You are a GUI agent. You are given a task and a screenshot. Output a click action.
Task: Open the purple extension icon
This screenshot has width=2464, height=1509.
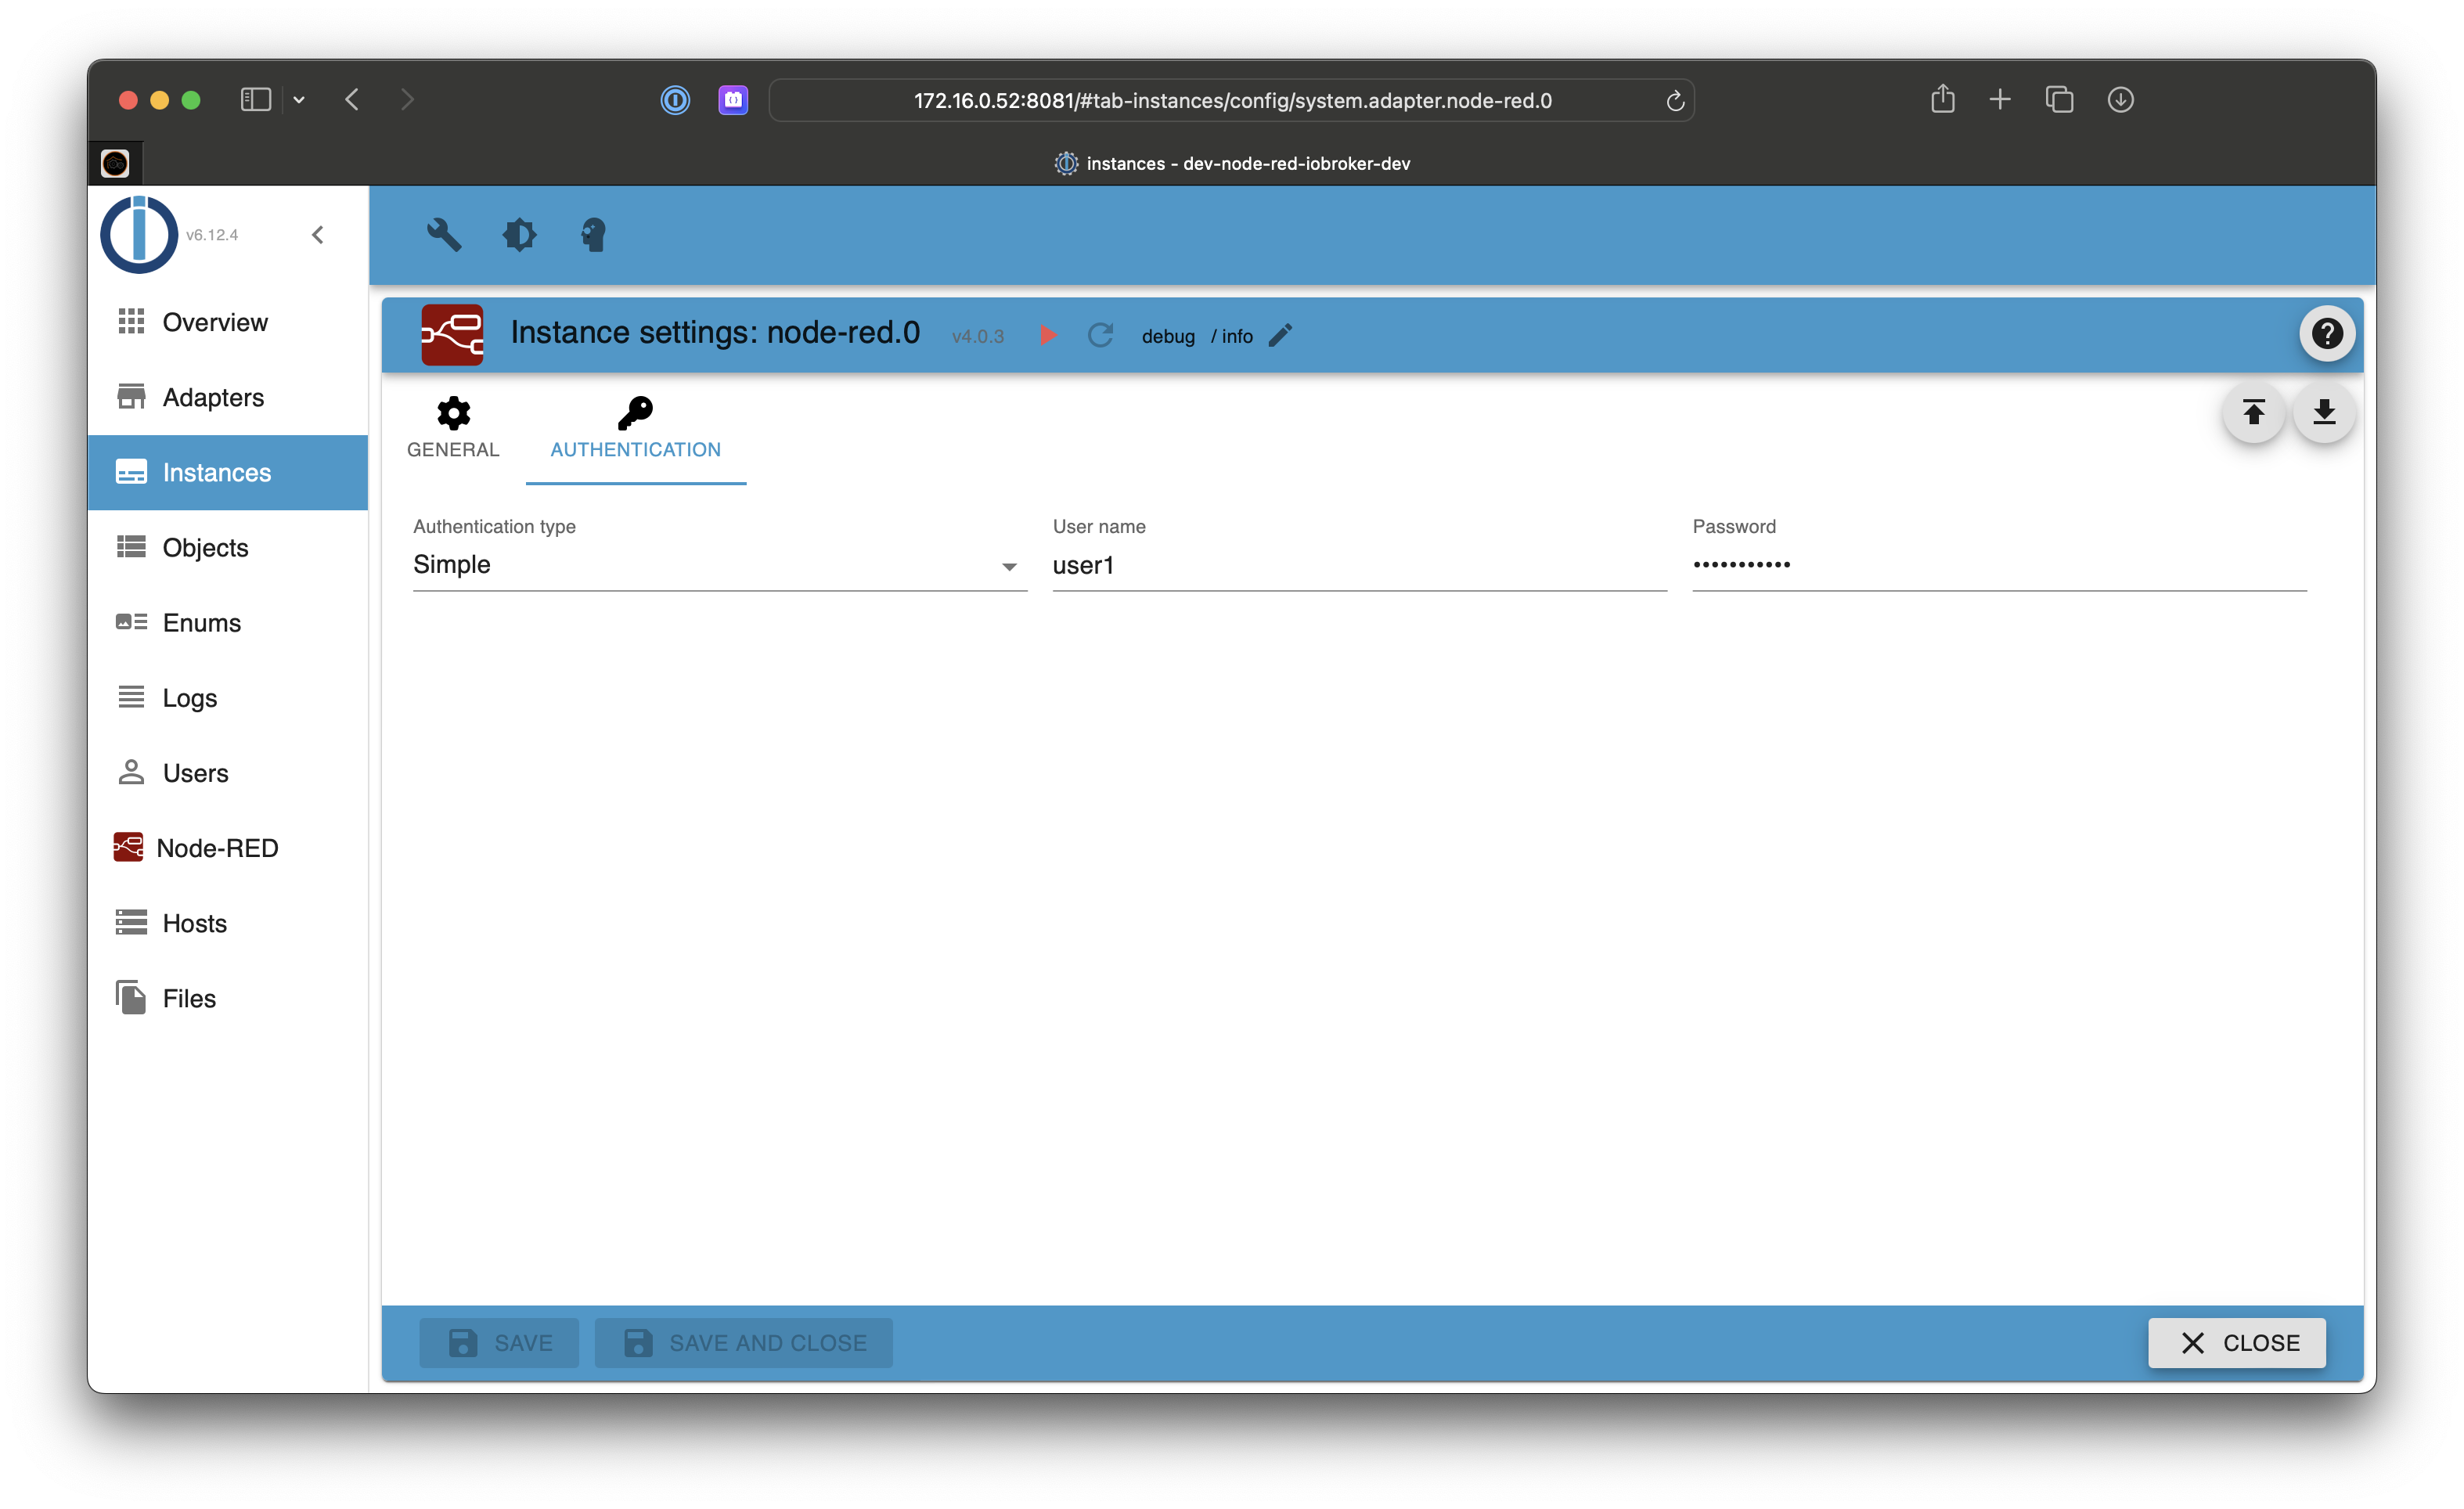[x=733, y=100]
